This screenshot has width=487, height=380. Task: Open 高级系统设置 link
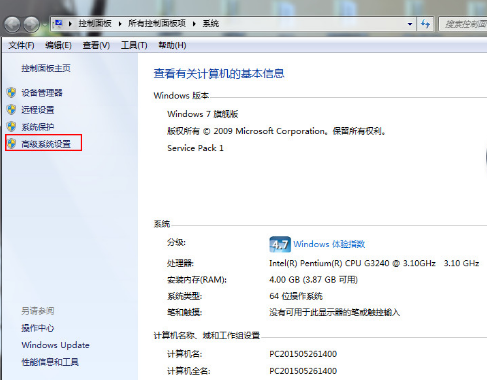pyautogui.click(x=46, y=144)
